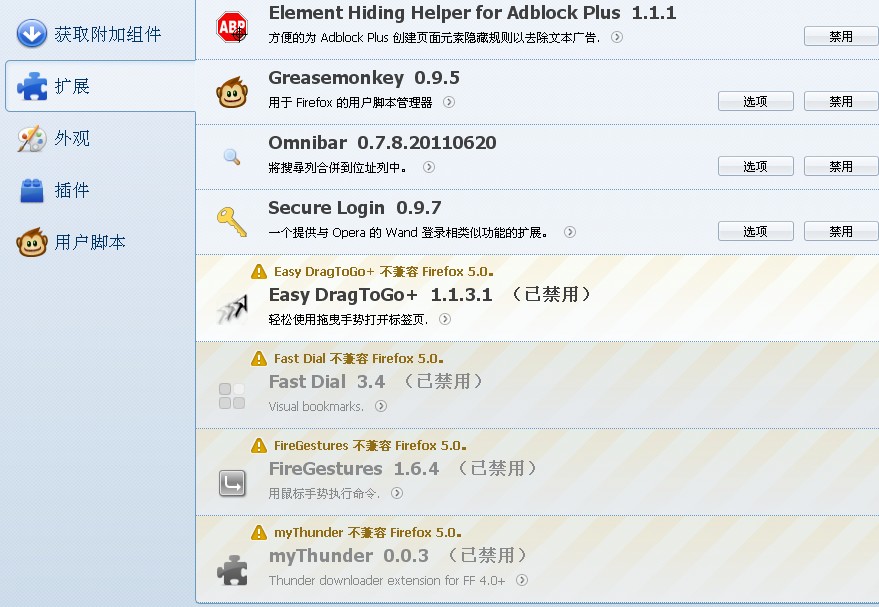Select the Secure Login 0.9.7 title

355,208
